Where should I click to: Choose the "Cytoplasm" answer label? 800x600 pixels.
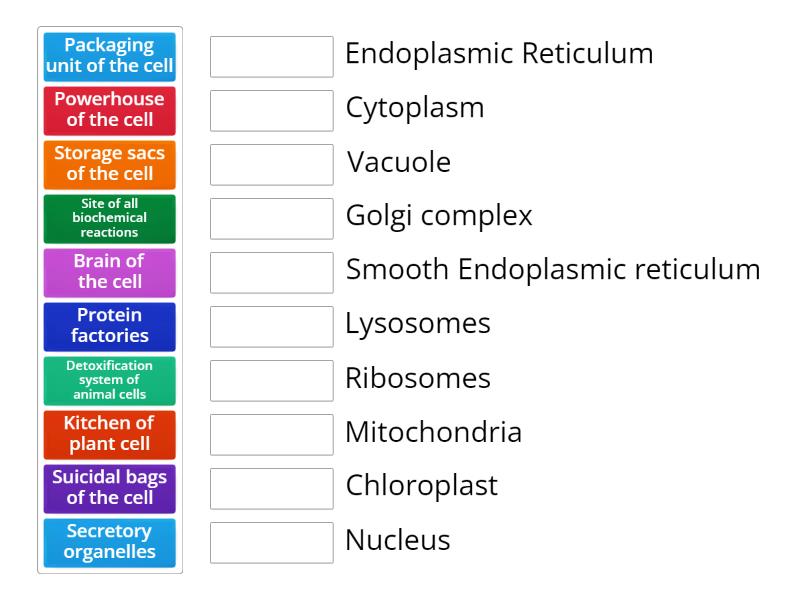tap(412, 107)
